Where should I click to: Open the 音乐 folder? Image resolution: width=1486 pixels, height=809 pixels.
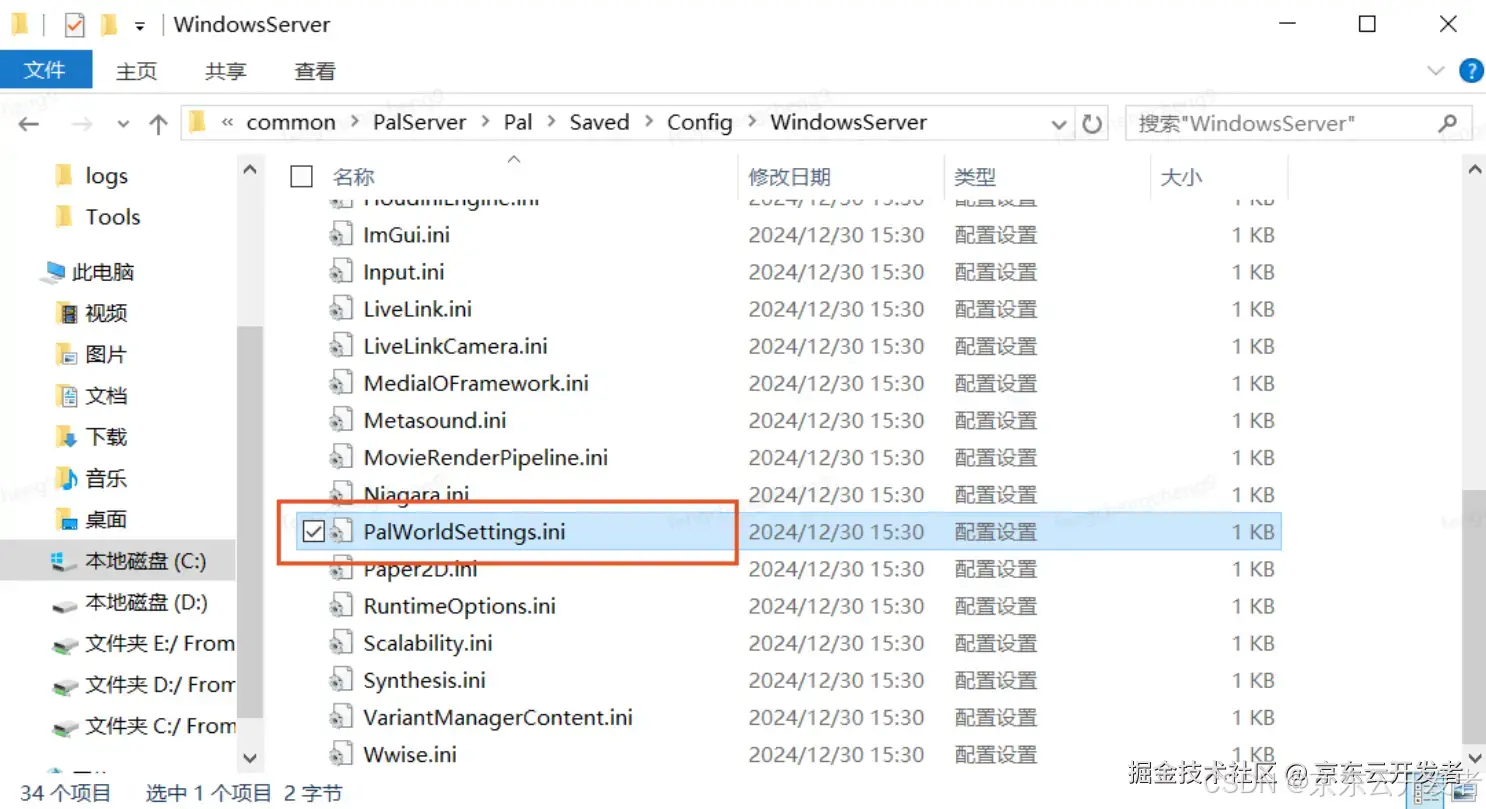[91, 478]
